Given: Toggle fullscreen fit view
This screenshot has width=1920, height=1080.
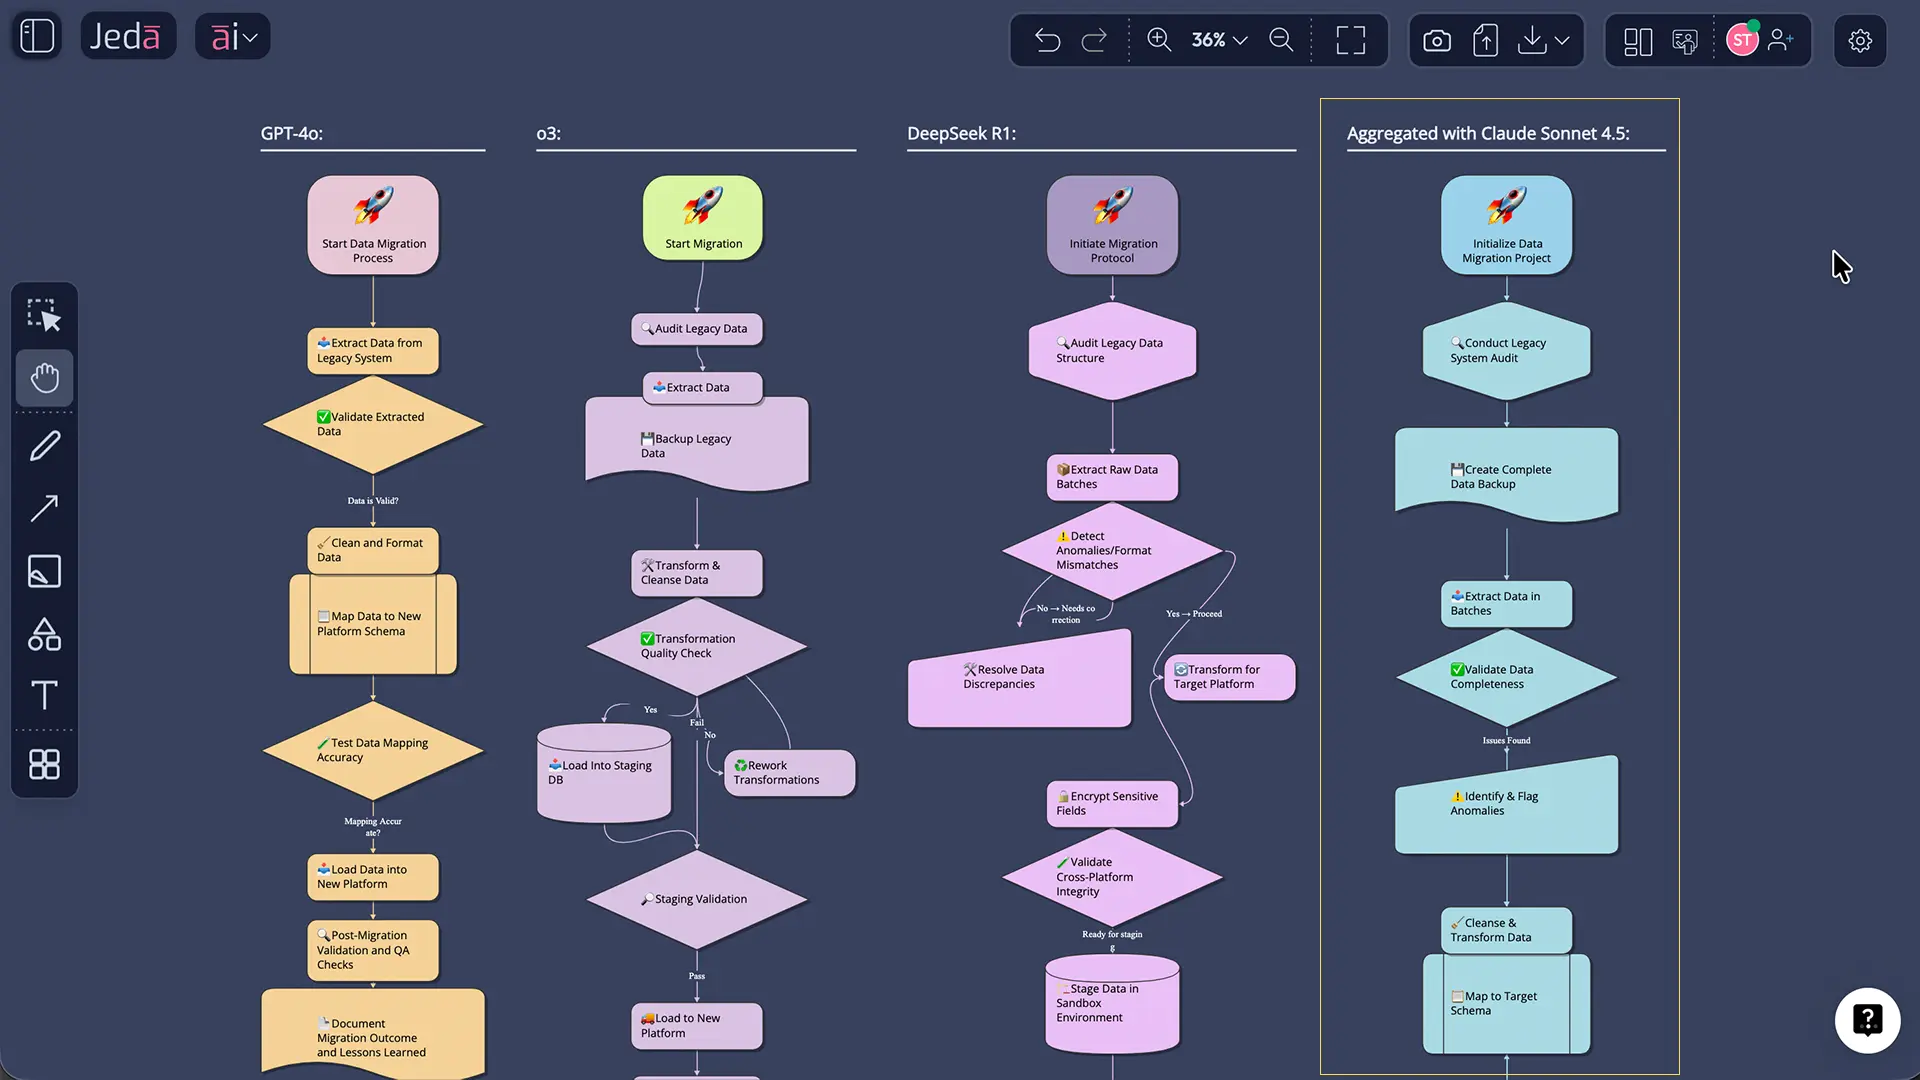Looking at the screenshot, I should click(x=1351, y=40).
